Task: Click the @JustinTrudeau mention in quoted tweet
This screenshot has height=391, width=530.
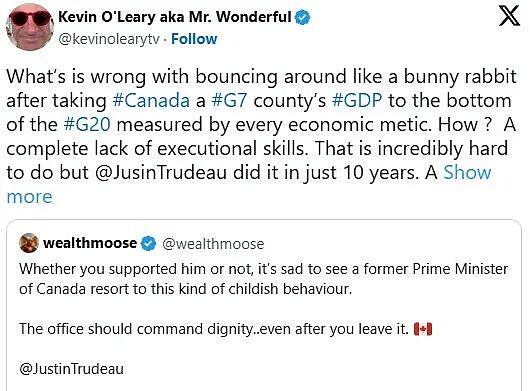Action: coord(72,369)
